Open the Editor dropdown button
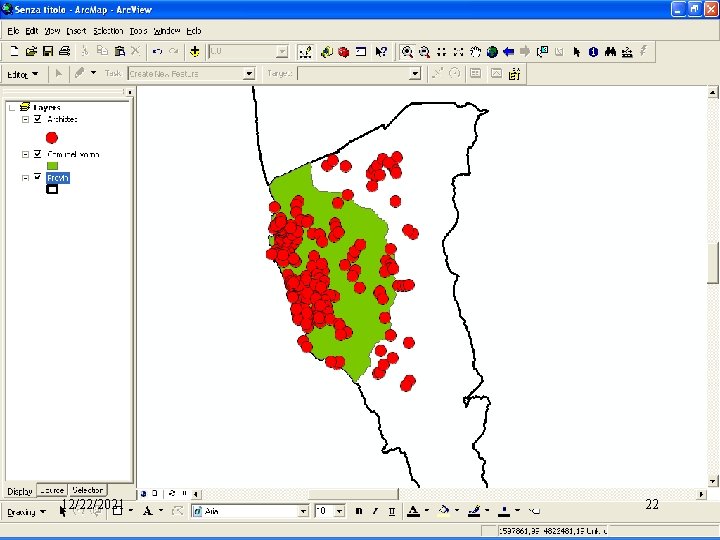The height and width of the screenshot is (540, 720). pyautogui.click(x=23, y=74)
